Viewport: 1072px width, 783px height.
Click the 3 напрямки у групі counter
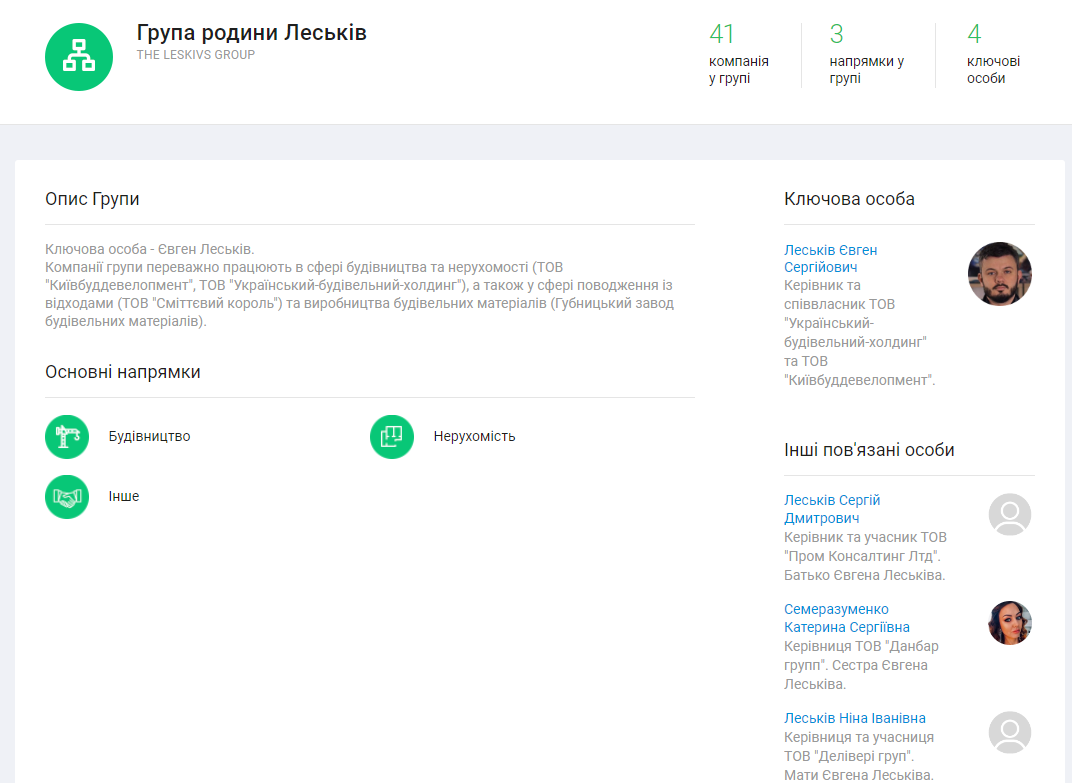tap(866, 55)
